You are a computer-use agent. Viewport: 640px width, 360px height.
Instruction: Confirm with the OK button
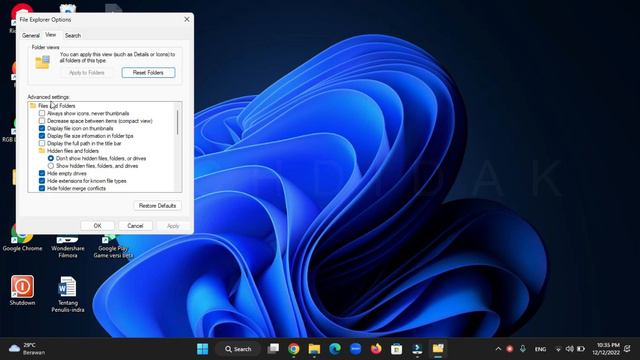(x=97, y=226)
